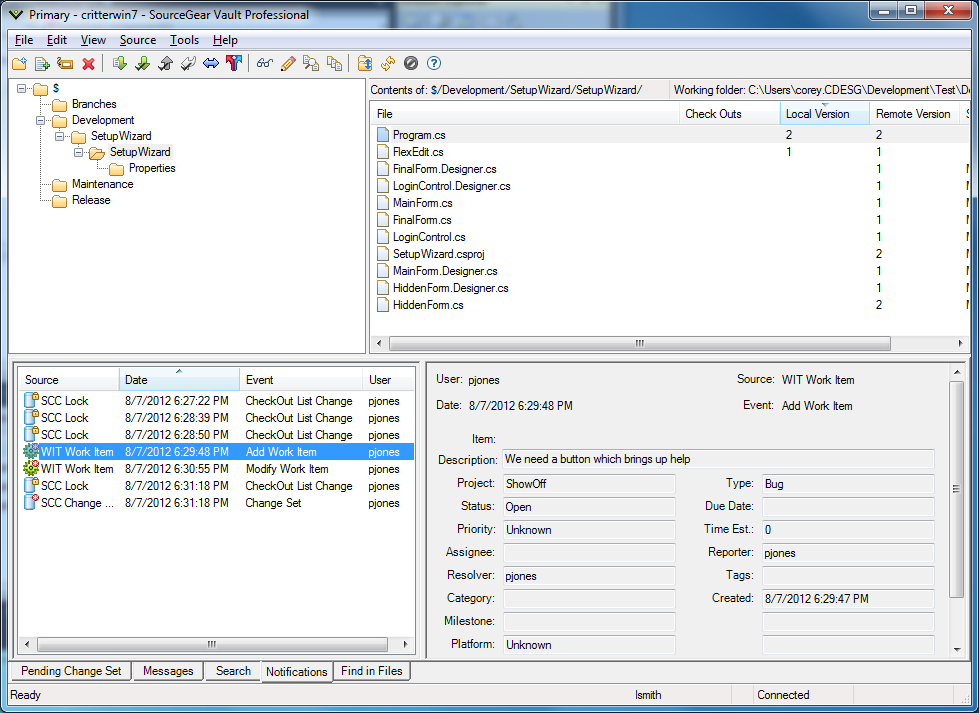Open the Source menu

coord(138,40)
